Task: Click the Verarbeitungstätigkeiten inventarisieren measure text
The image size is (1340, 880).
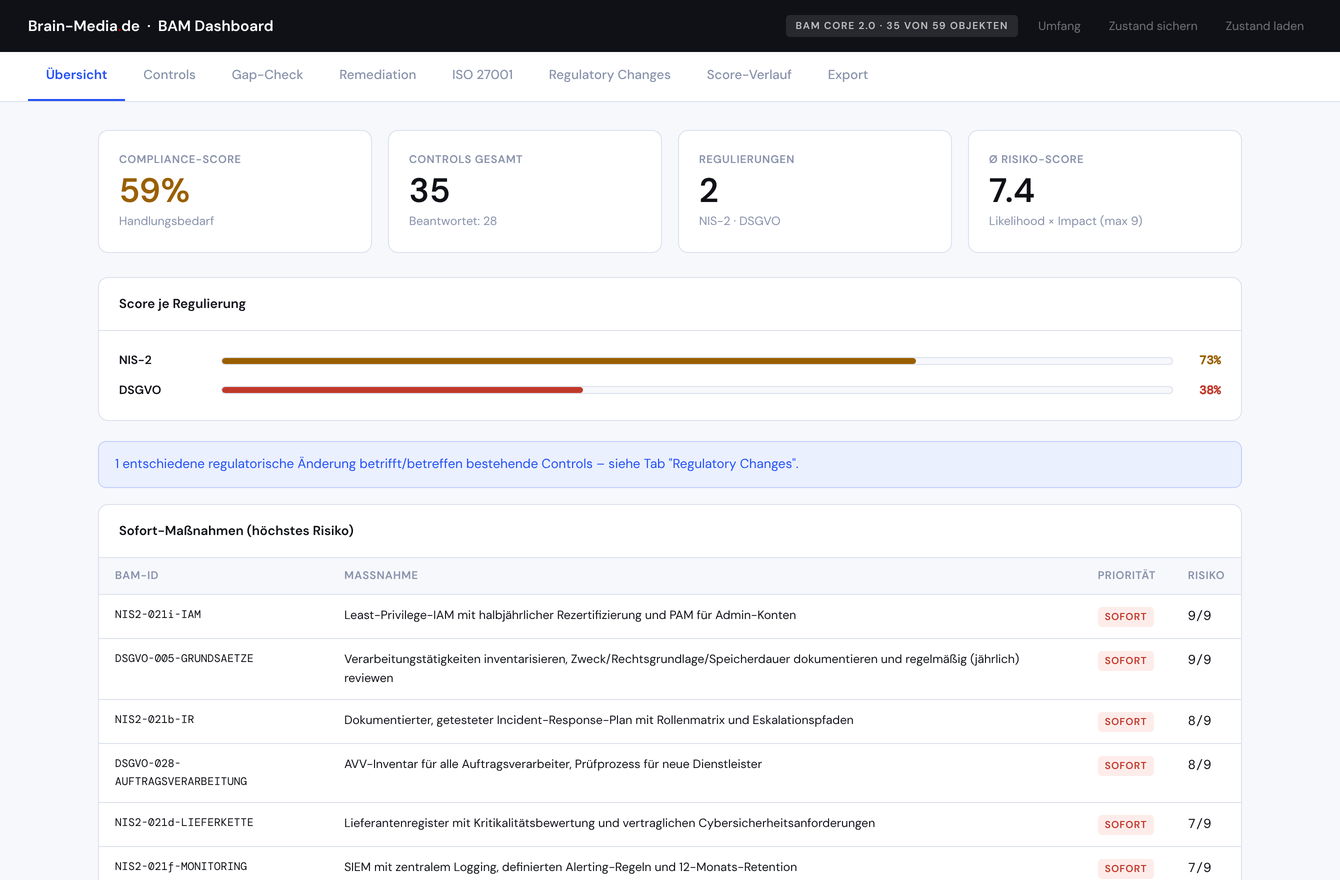Action: coord(682,668)
